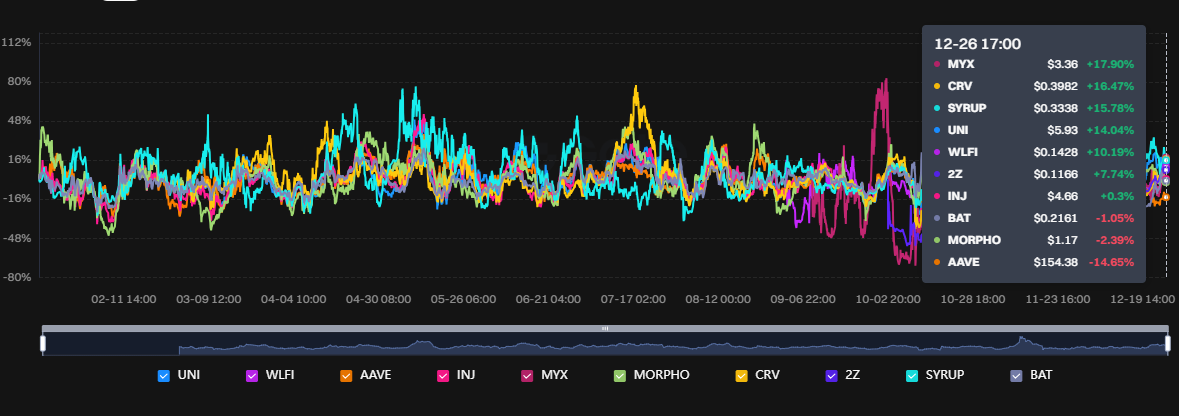Toggle SYRUP legend checkbox
Screen dimensions: 1179x416
[911, 375]
